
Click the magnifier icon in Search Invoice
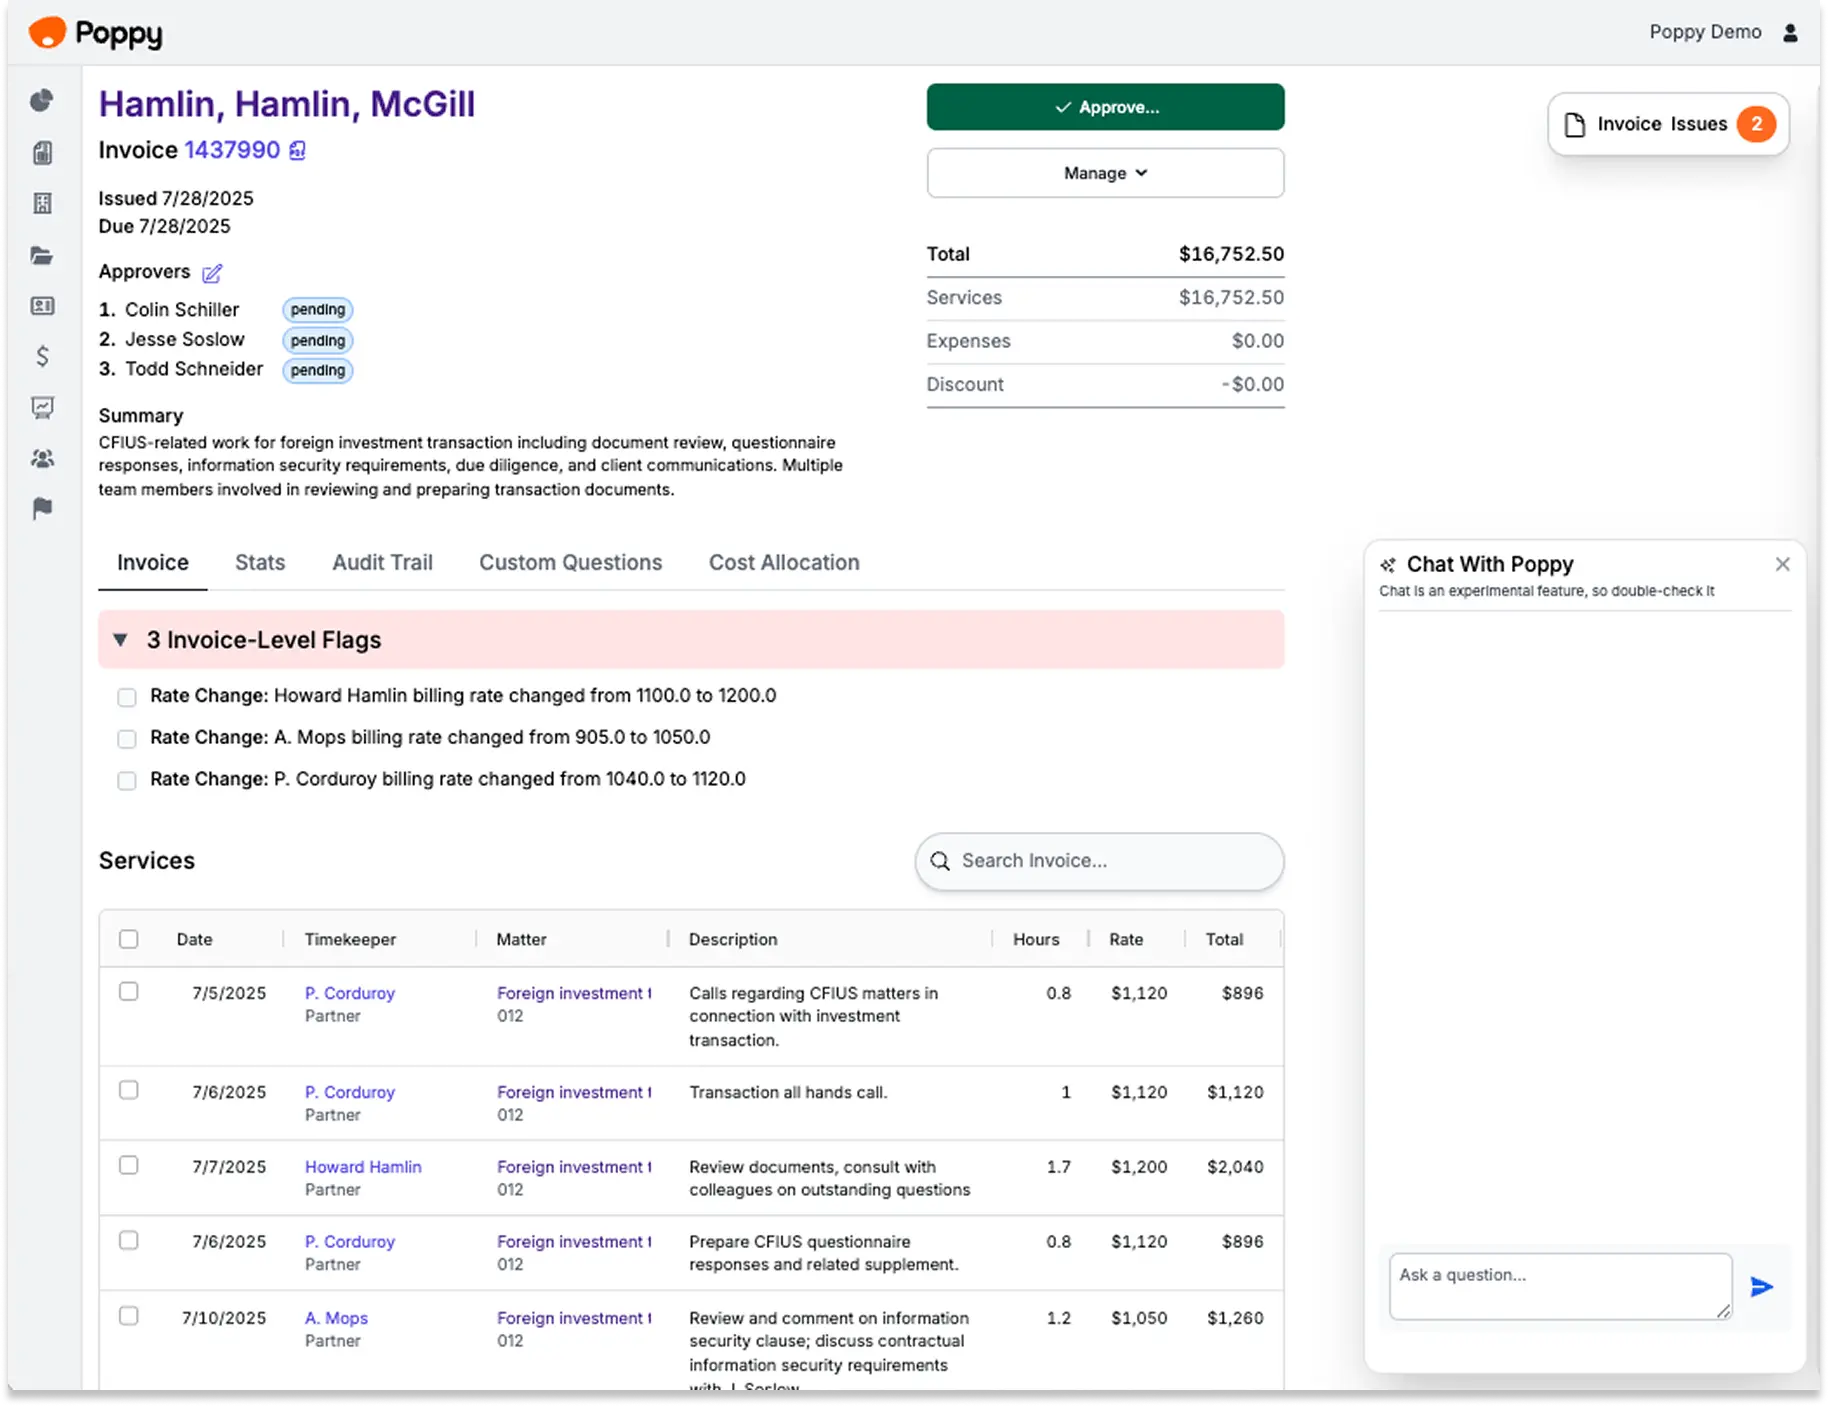[x=940, y=861]
